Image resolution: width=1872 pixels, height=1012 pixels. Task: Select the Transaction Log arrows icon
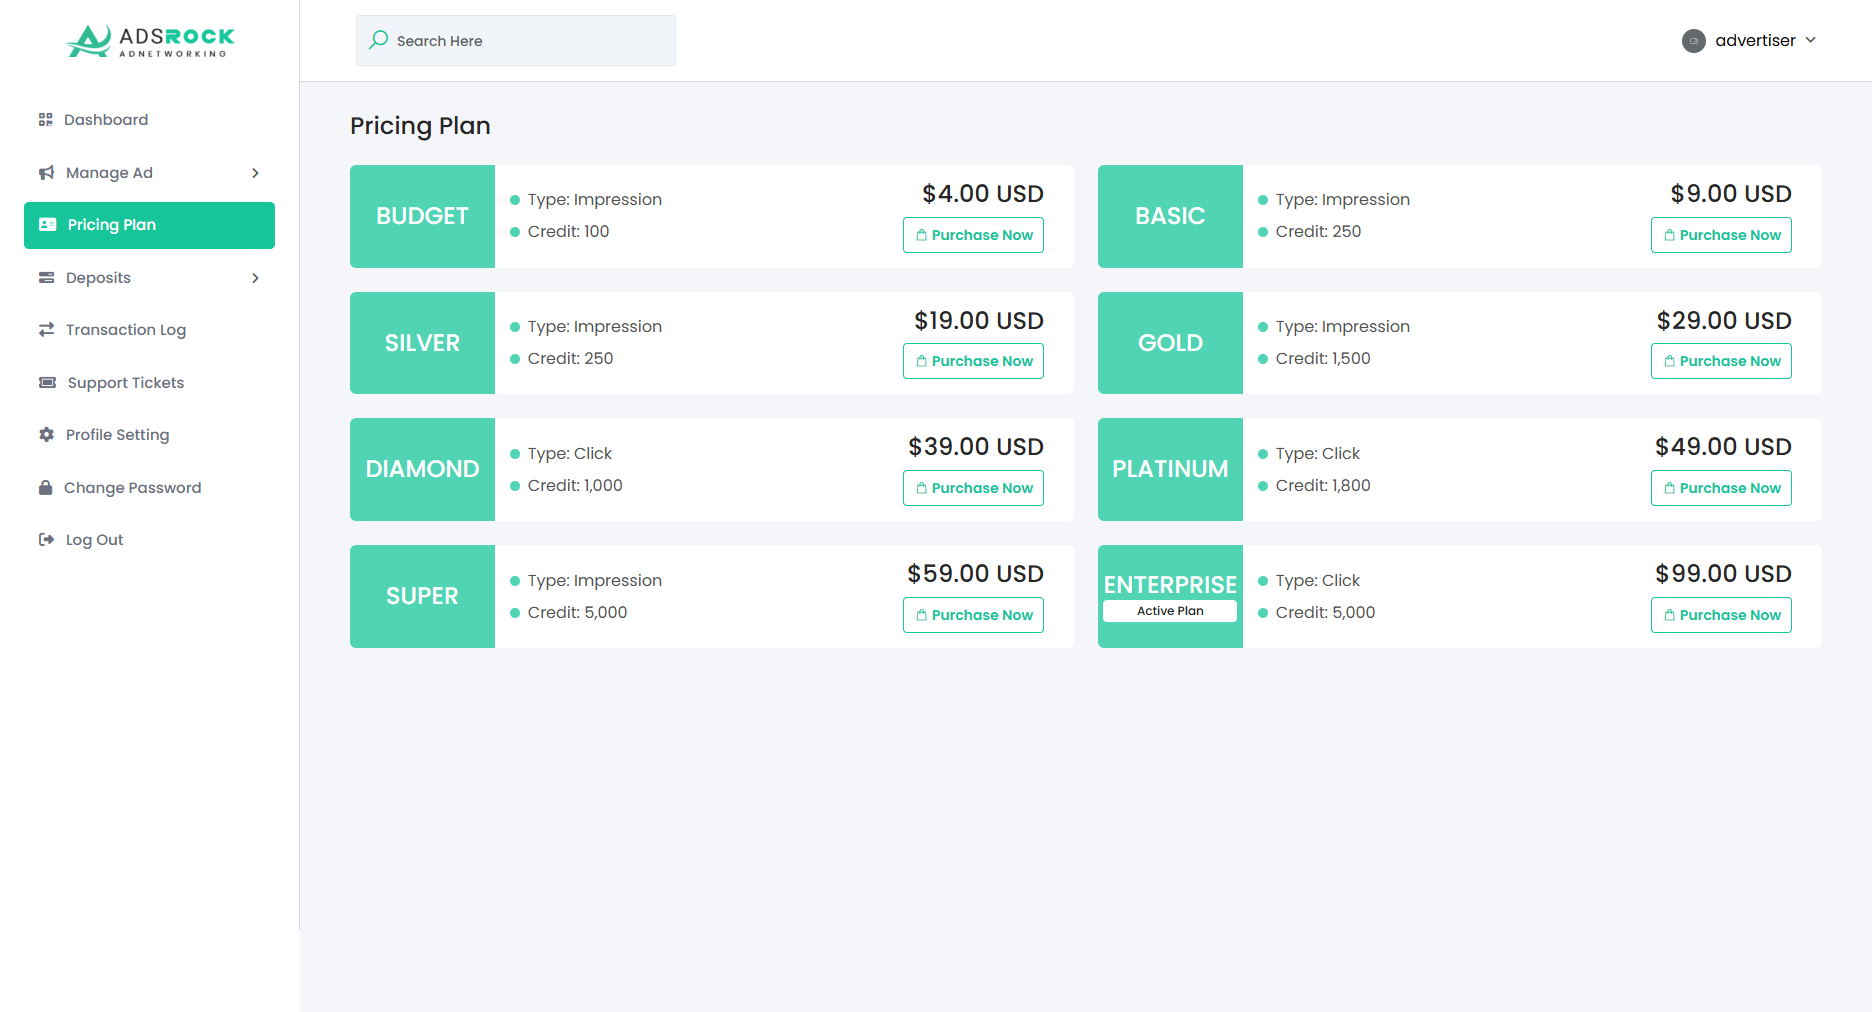click(46, 329)
